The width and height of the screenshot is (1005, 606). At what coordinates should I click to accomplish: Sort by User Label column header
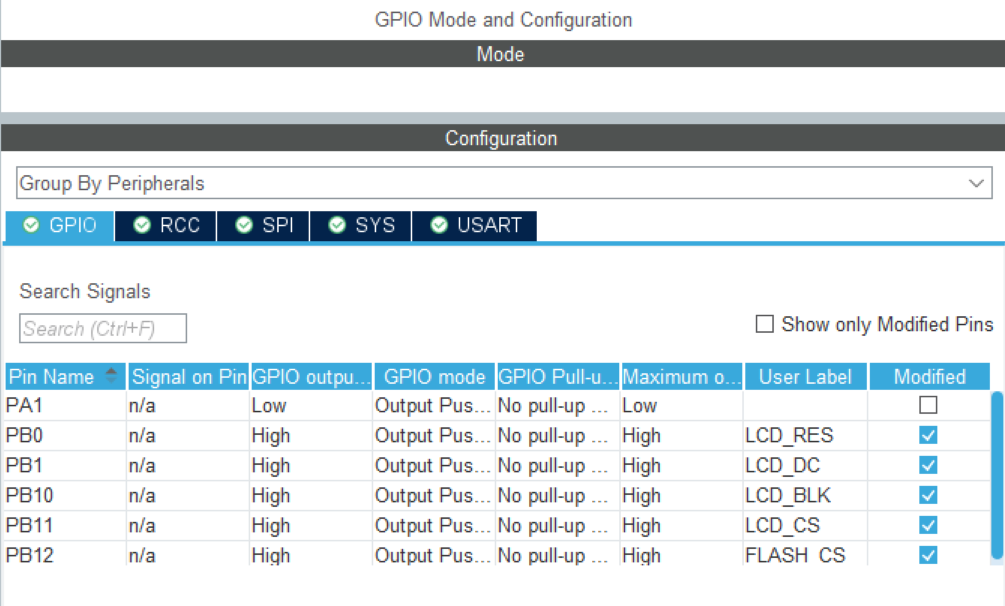805,376
